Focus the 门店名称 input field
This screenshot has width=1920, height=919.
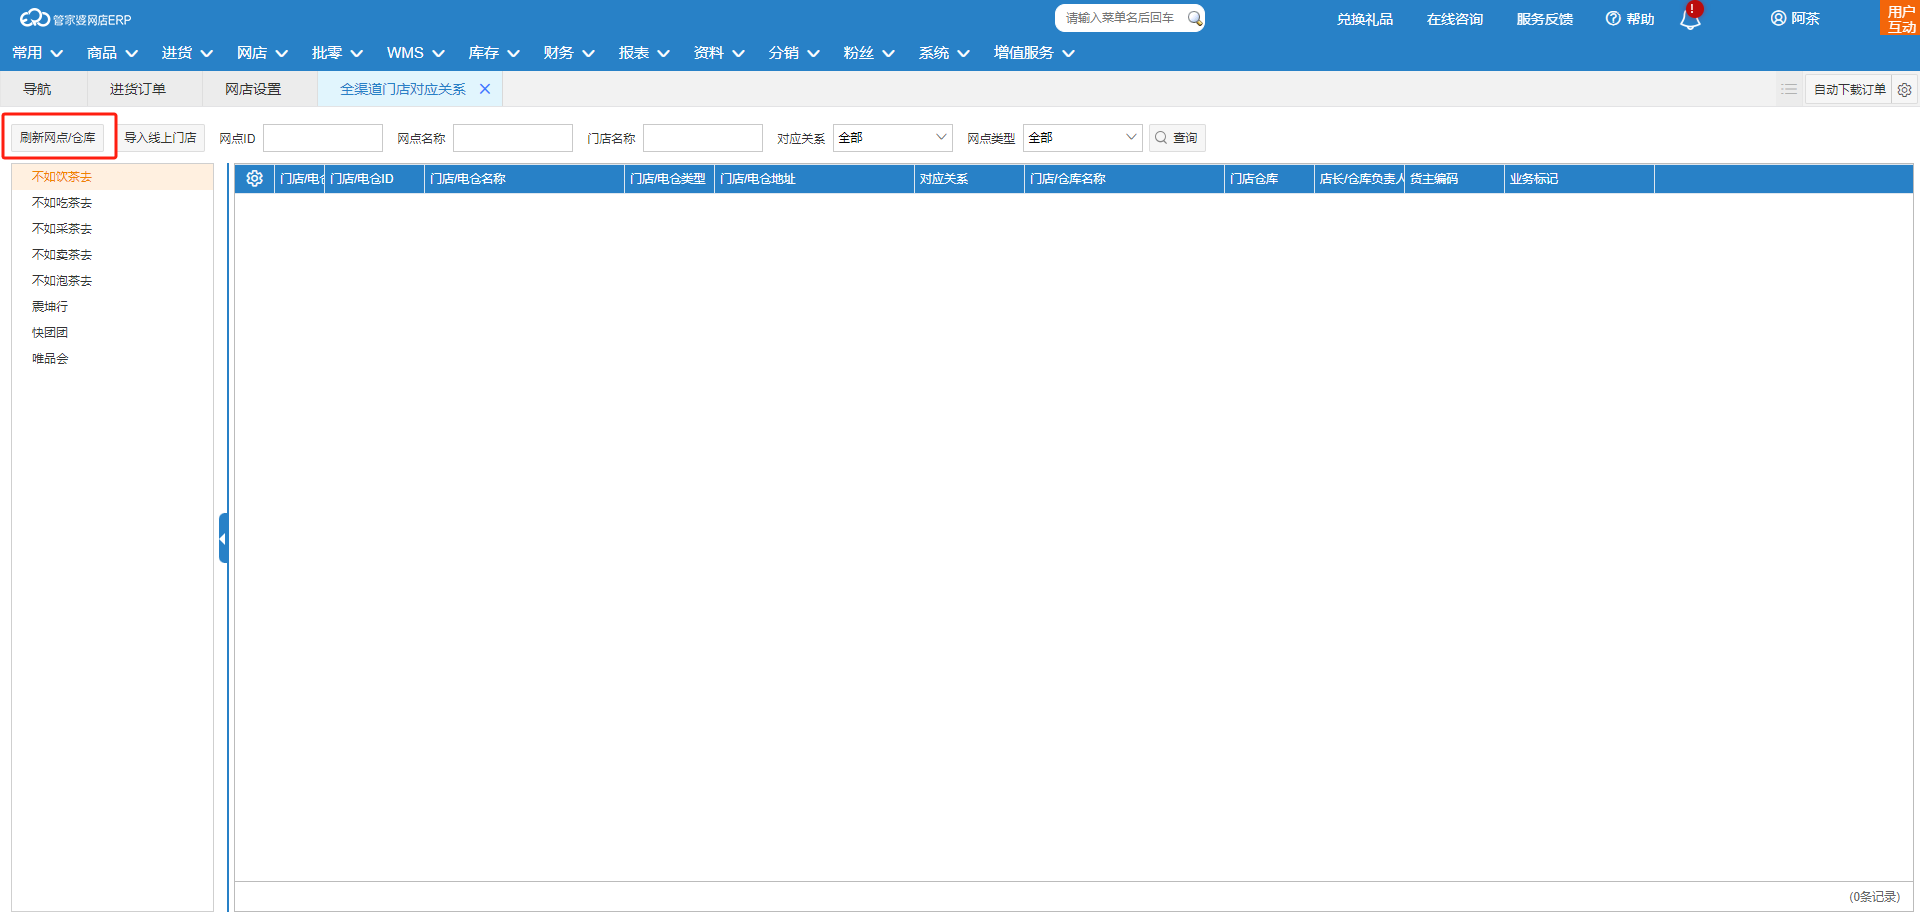[x=703, y=138]
